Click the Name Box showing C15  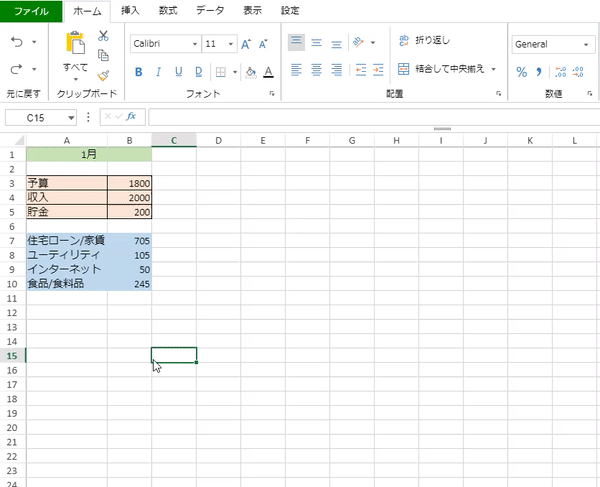[40, 117]
